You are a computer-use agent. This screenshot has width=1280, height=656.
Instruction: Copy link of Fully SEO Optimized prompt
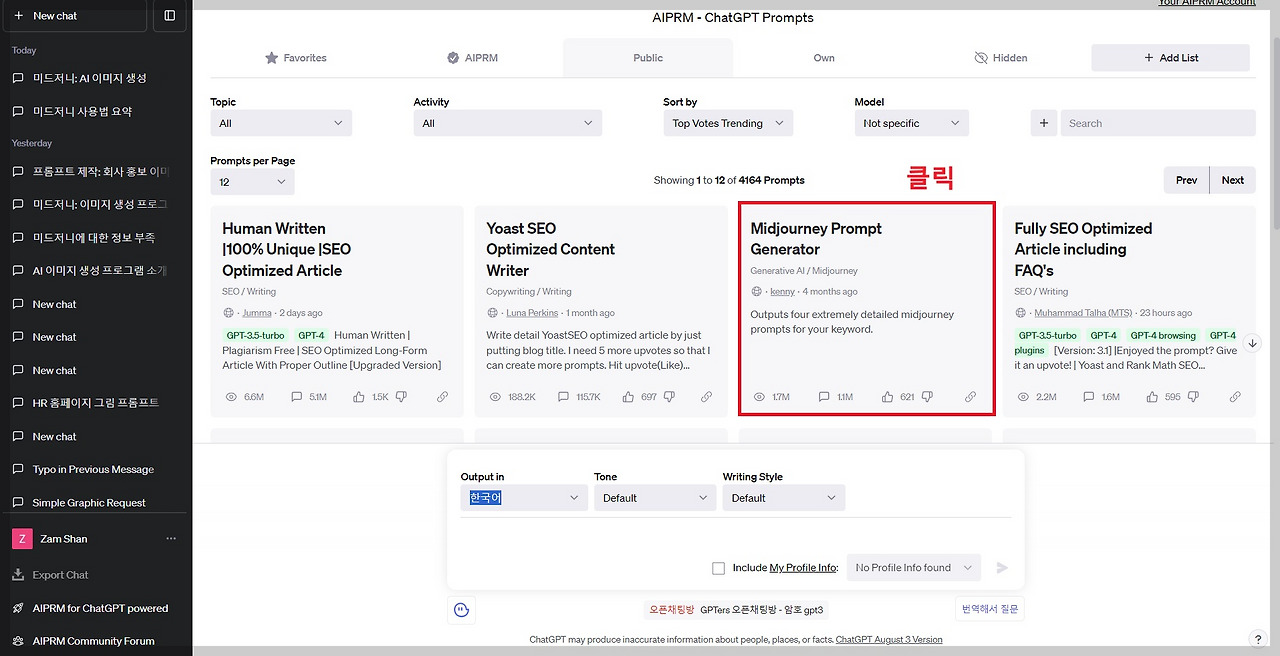1235,397
